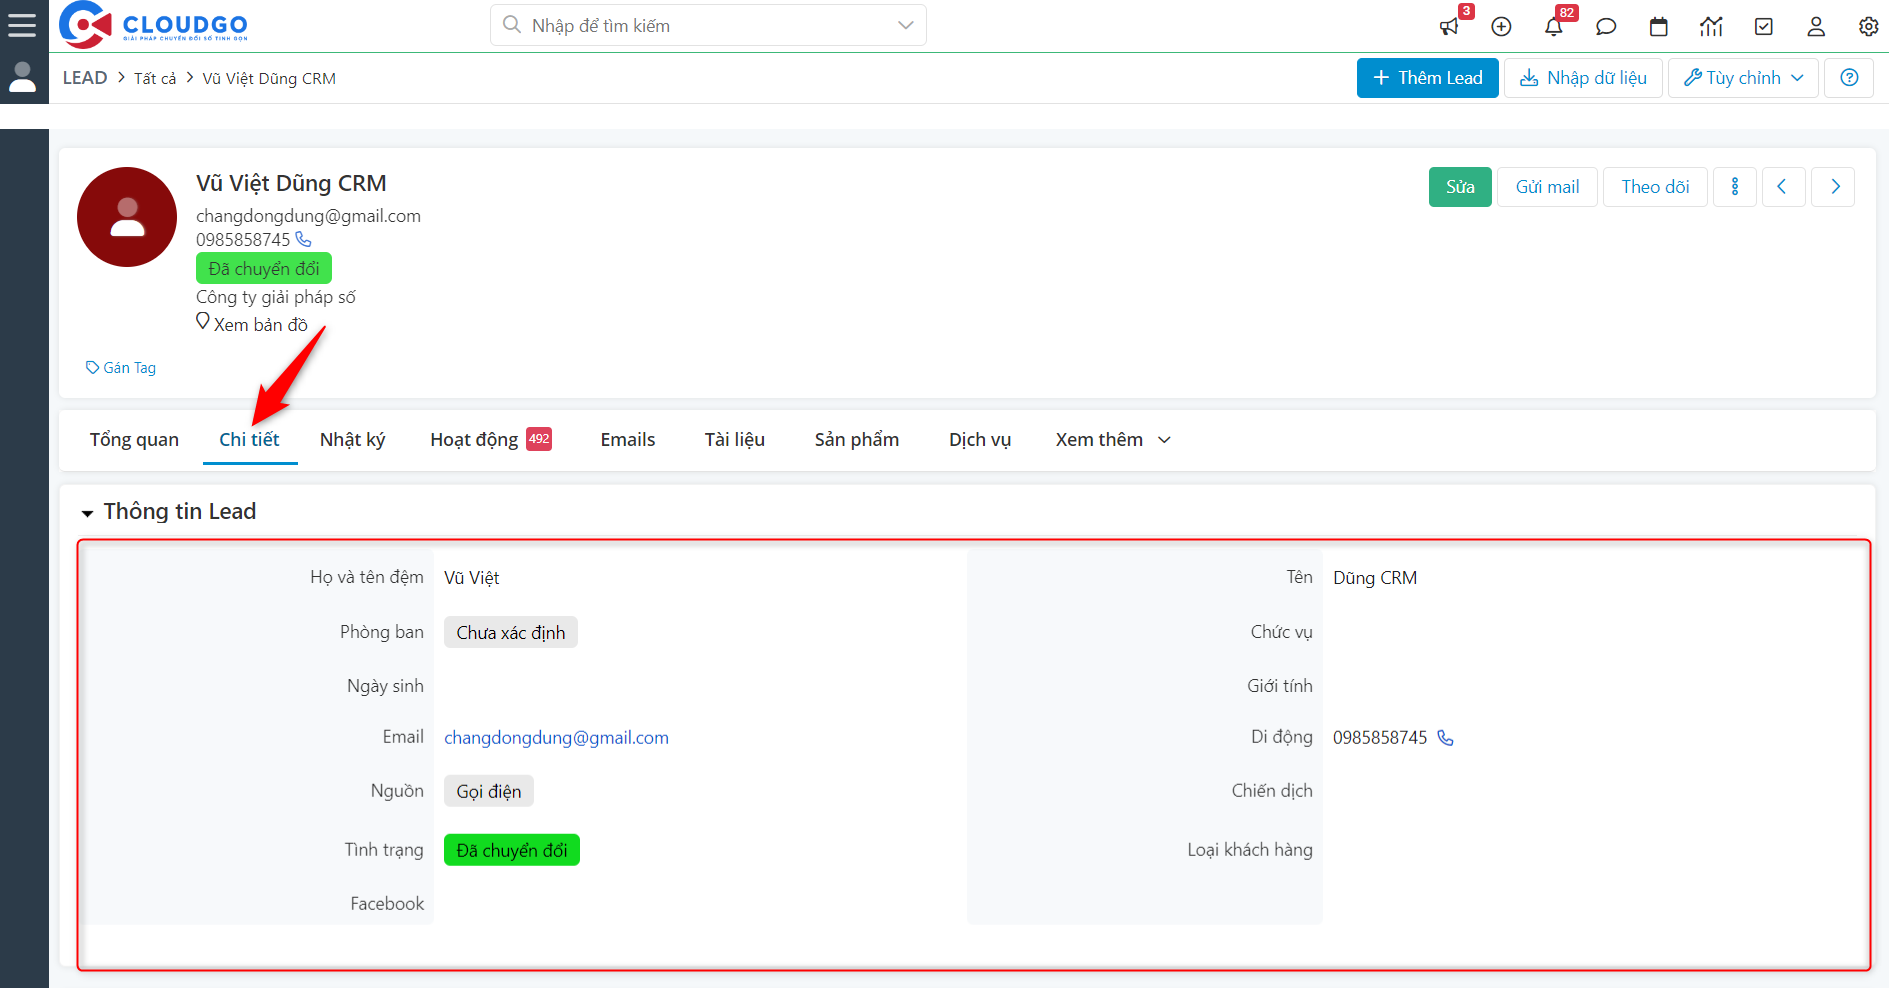Open tasks using the checkbox icon

1763,27
